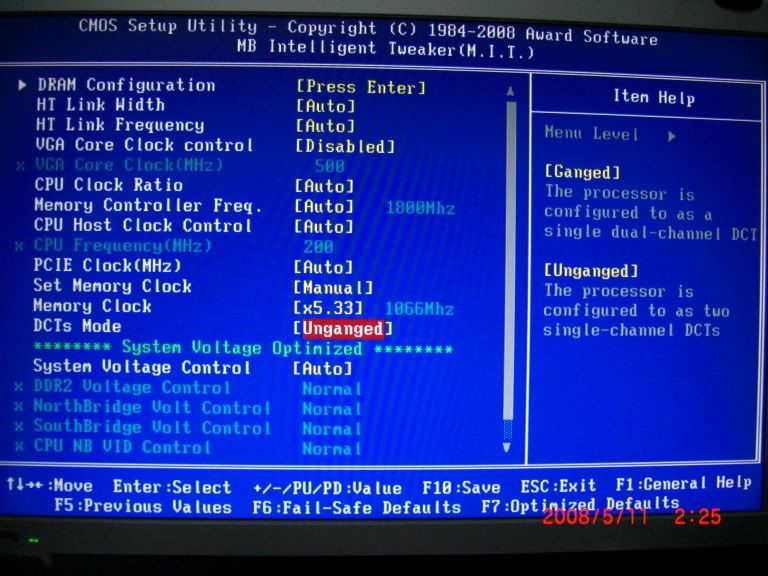Image resolution: width=768 pixels, height=576 pixels.
Task: Select Memory Controller Freq. label
Action: pyautogui.click(x=148, y=205)
